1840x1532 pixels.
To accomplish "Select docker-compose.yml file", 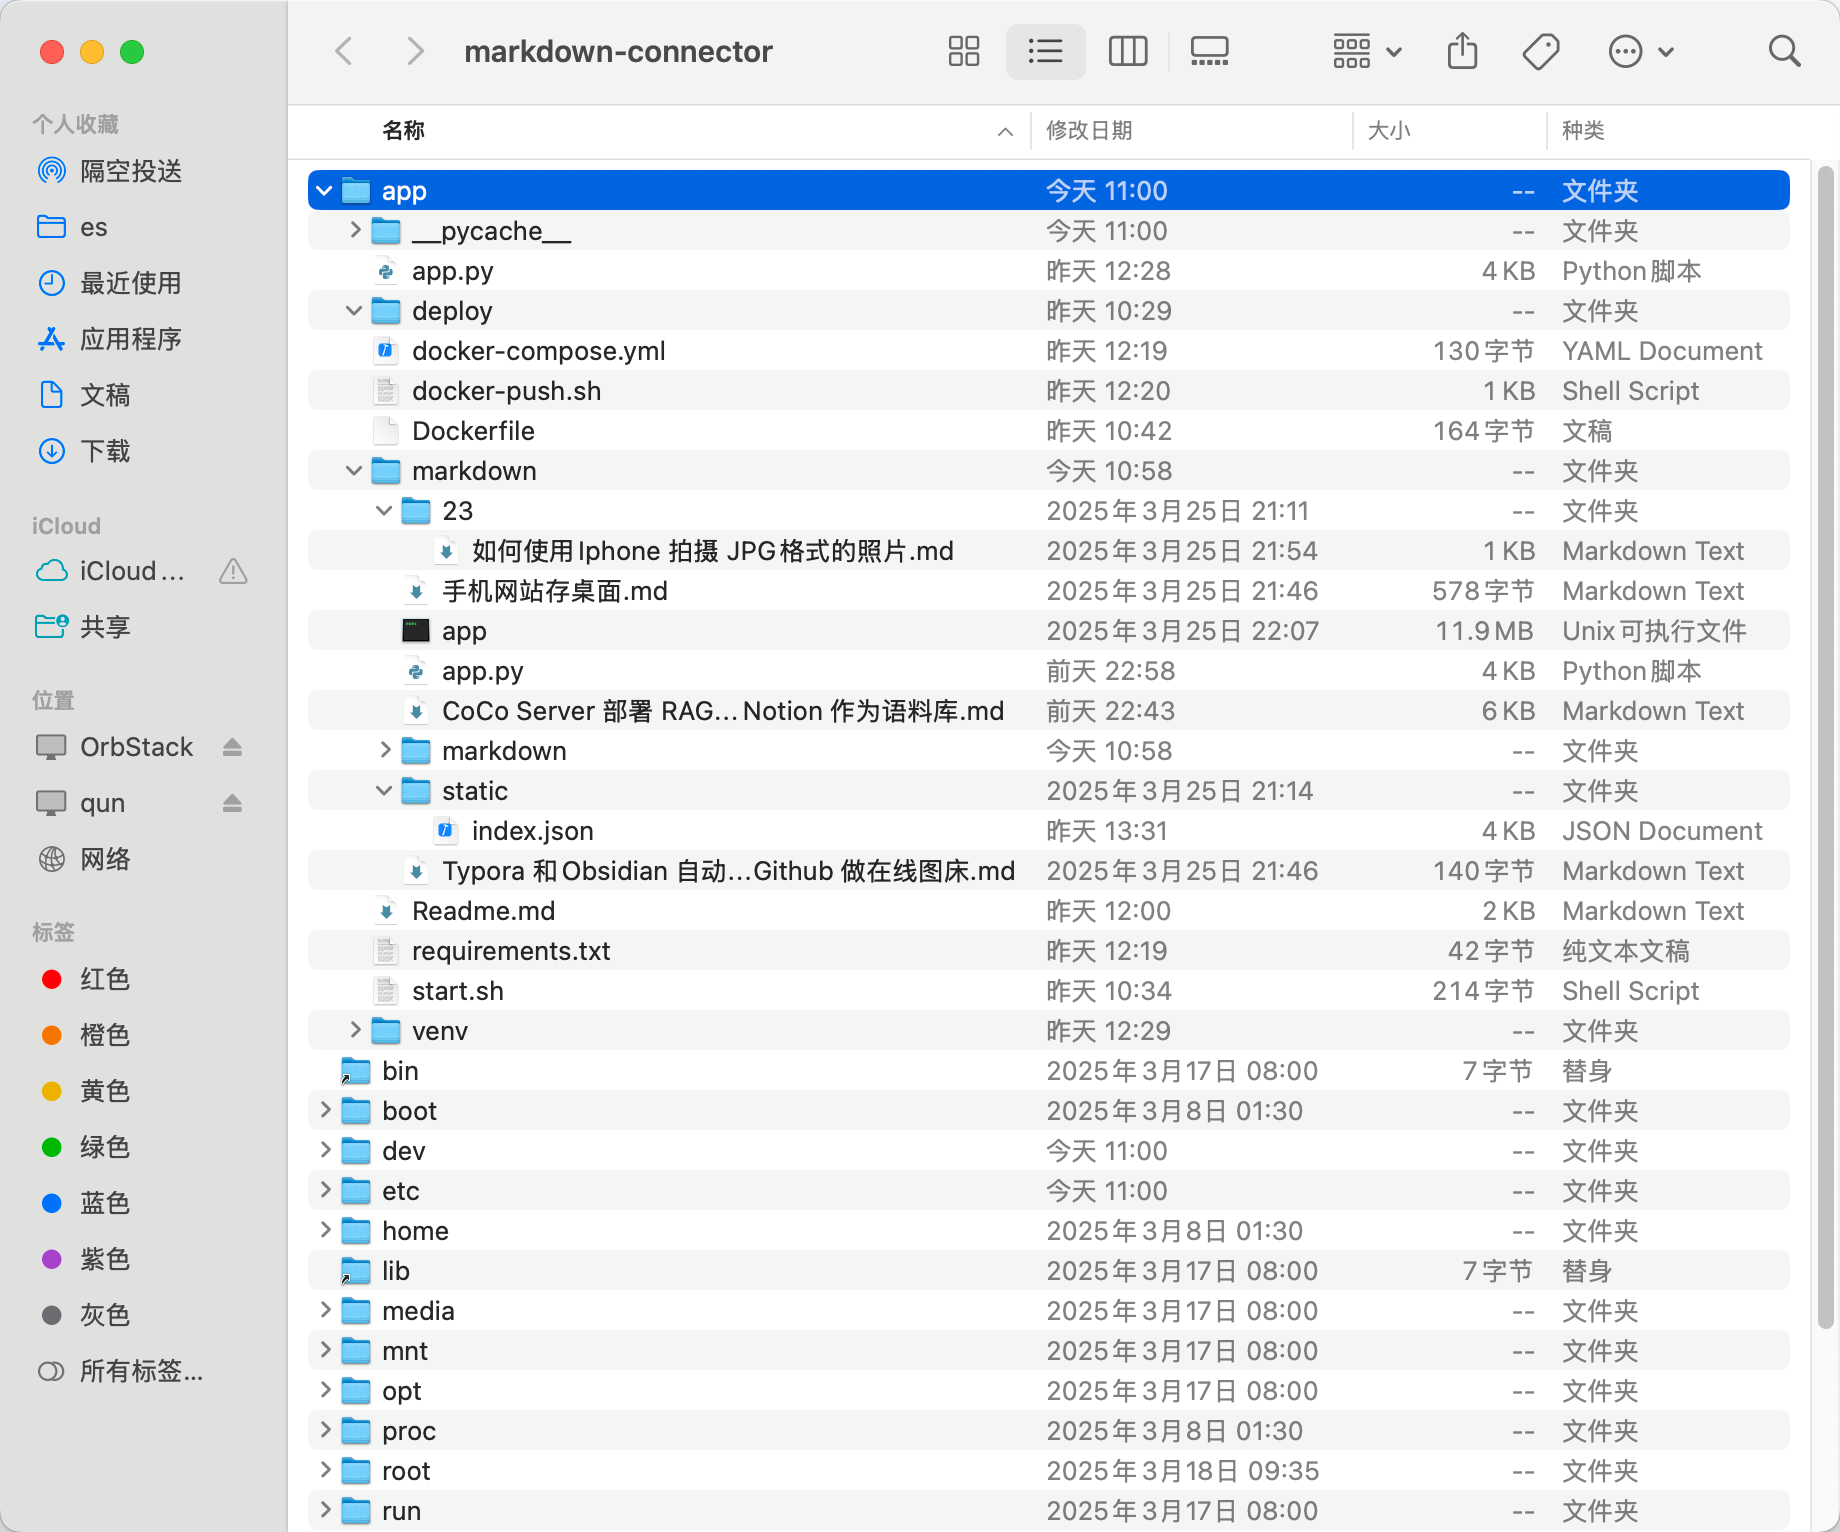I will point(1048,351).
